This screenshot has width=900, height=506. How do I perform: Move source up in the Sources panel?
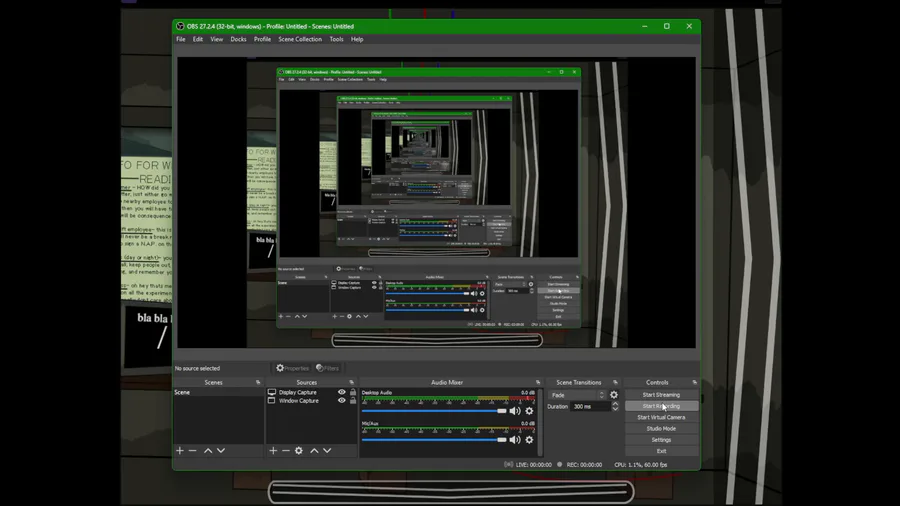pos(314,451)
